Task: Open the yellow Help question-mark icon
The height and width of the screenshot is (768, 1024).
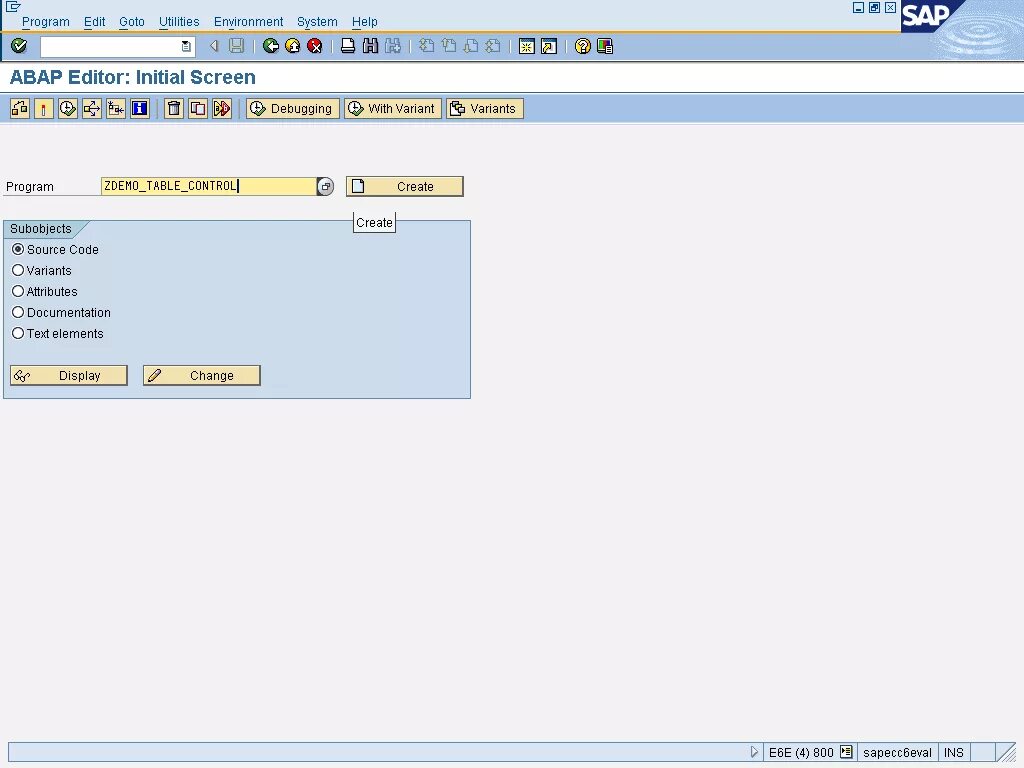Action: tap(583, 46)
